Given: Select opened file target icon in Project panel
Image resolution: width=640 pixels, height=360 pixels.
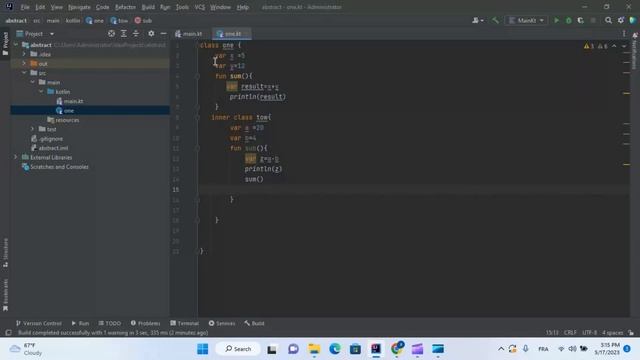Looking at the screenshot, I should click(111, 33).
